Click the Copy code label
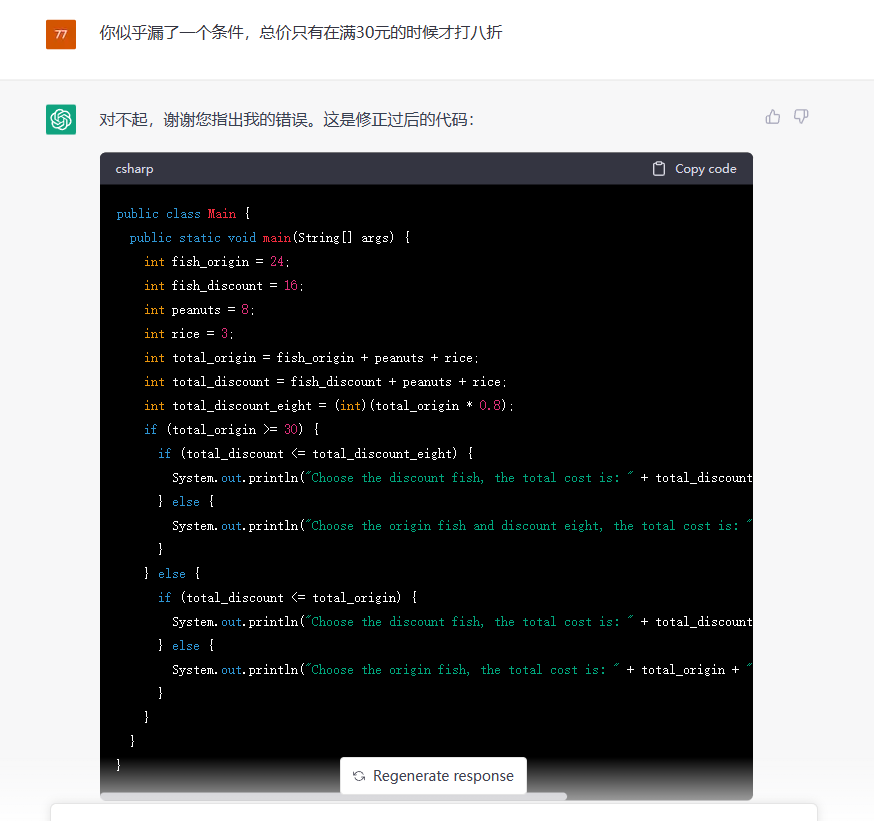874x821 pixels. [x=706, y=169]
